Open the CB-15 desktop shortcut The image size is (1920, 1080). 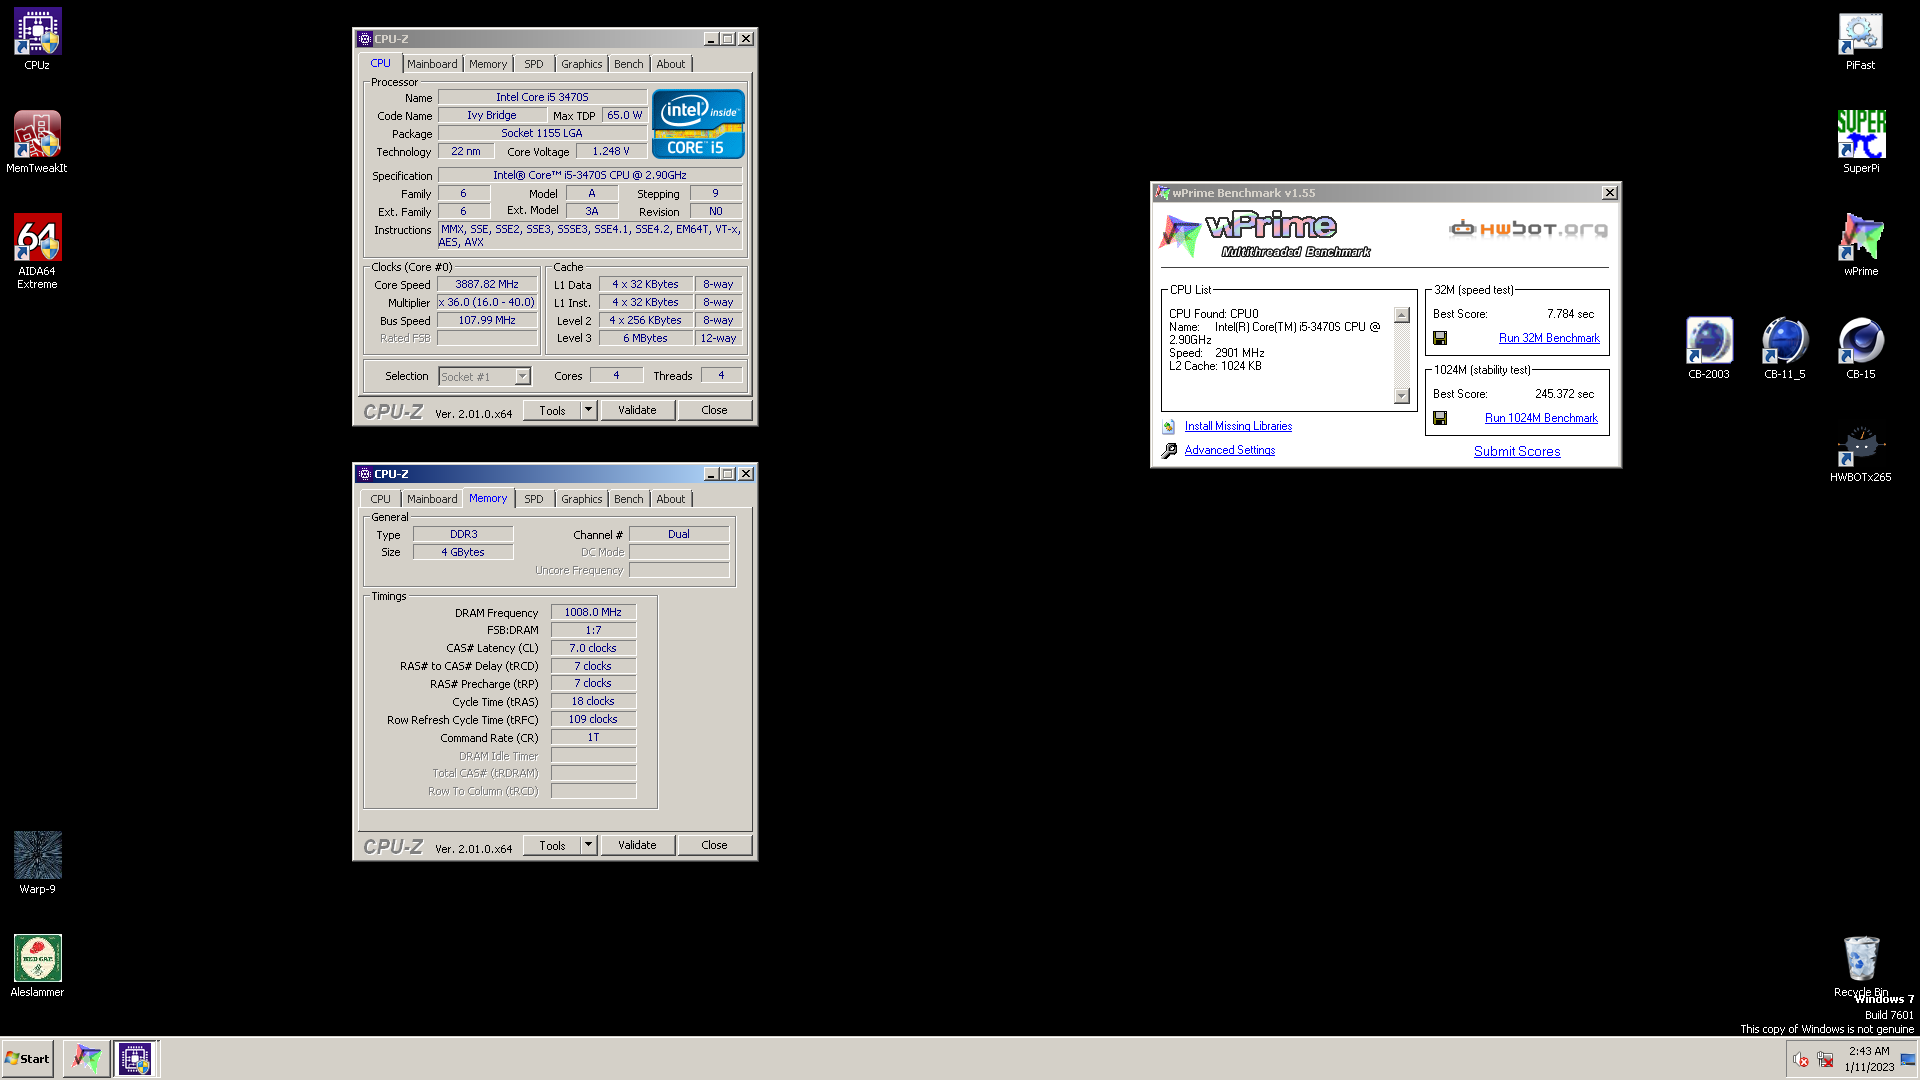pos(1860,349)
